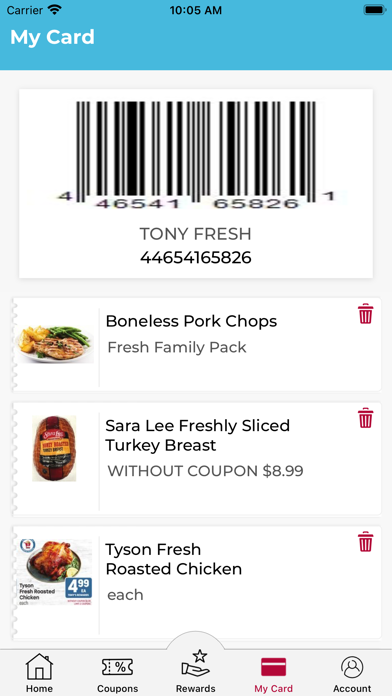Open Sara Lee Freshly Sliced Turkey Breast
392x696 pixels.
tap(198, 435)
